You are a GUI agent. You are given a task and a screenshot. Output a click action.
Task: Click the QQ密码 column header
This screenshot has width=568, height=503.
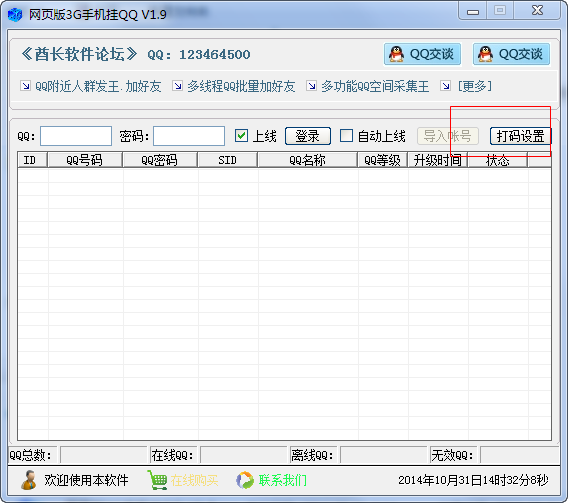[x=160, y=160]
